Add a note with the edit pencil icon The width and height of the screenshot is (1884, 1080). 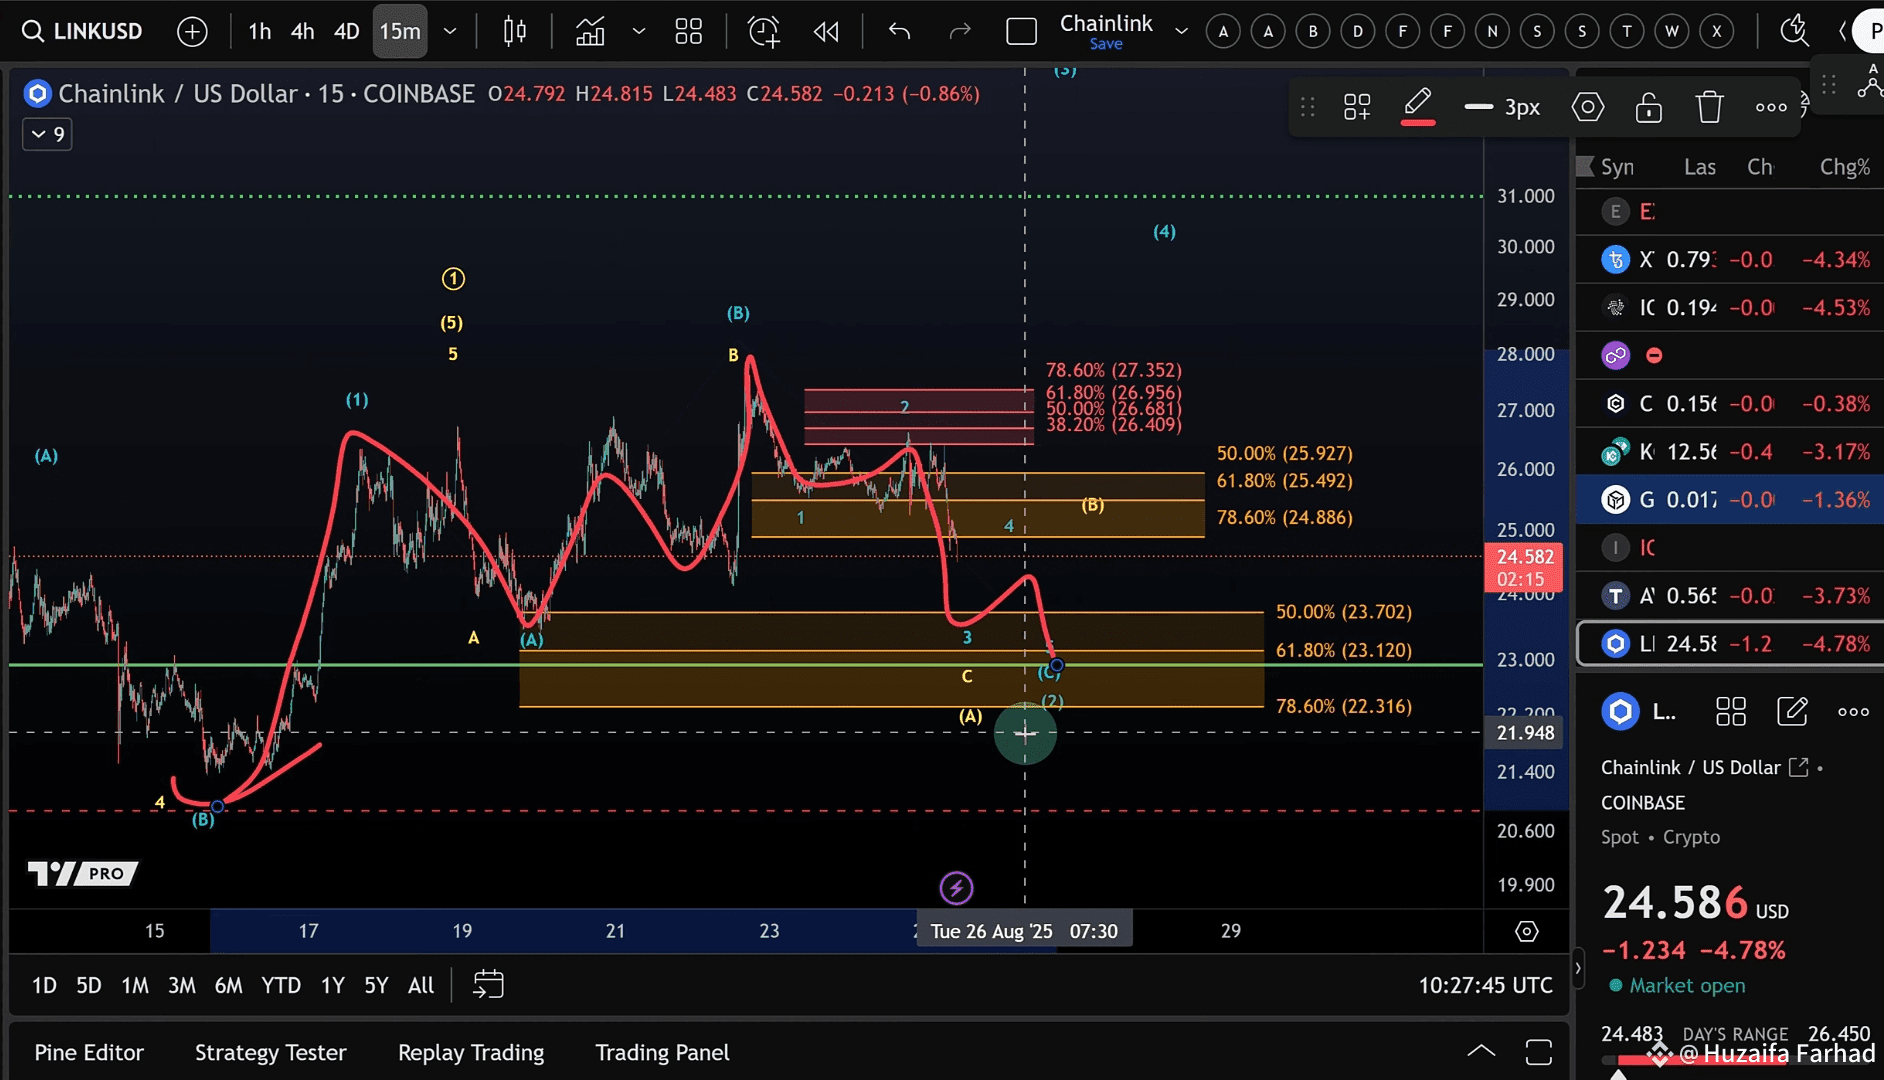pos(1792,712)
